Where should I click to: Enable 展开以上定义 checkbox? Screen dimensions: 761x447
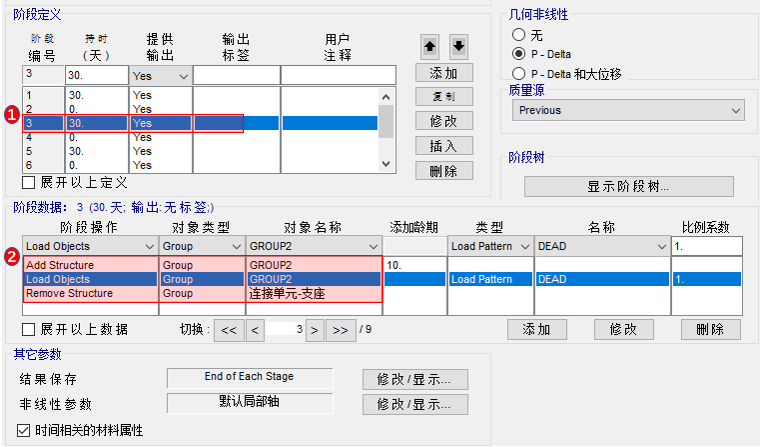pyautogui.click(x=29, y=182)
